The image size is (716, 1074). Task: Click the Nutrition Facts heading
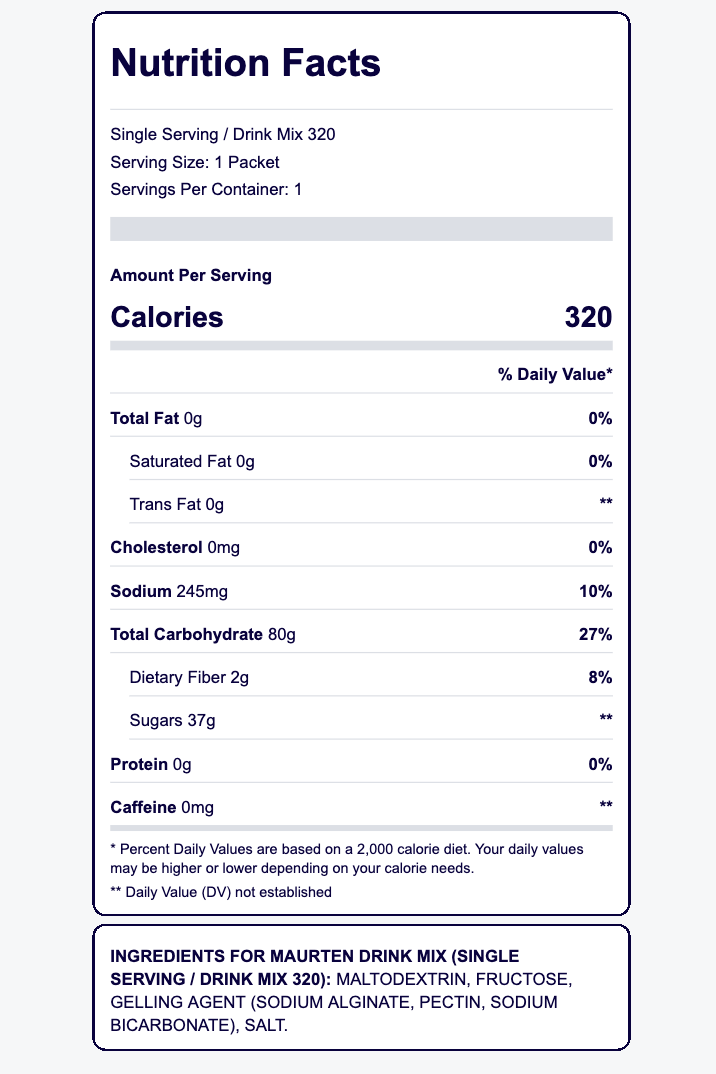tap(245, 64)
